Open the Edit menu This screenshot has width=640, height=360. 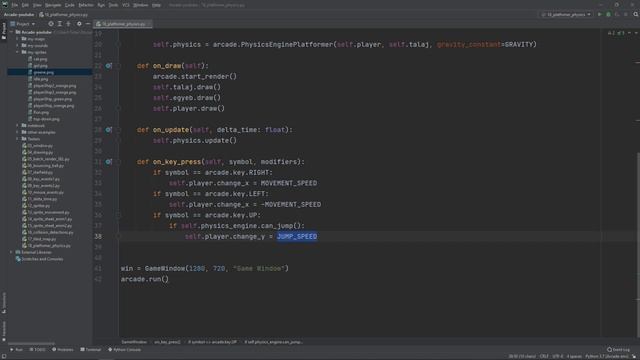click(25, 5)
